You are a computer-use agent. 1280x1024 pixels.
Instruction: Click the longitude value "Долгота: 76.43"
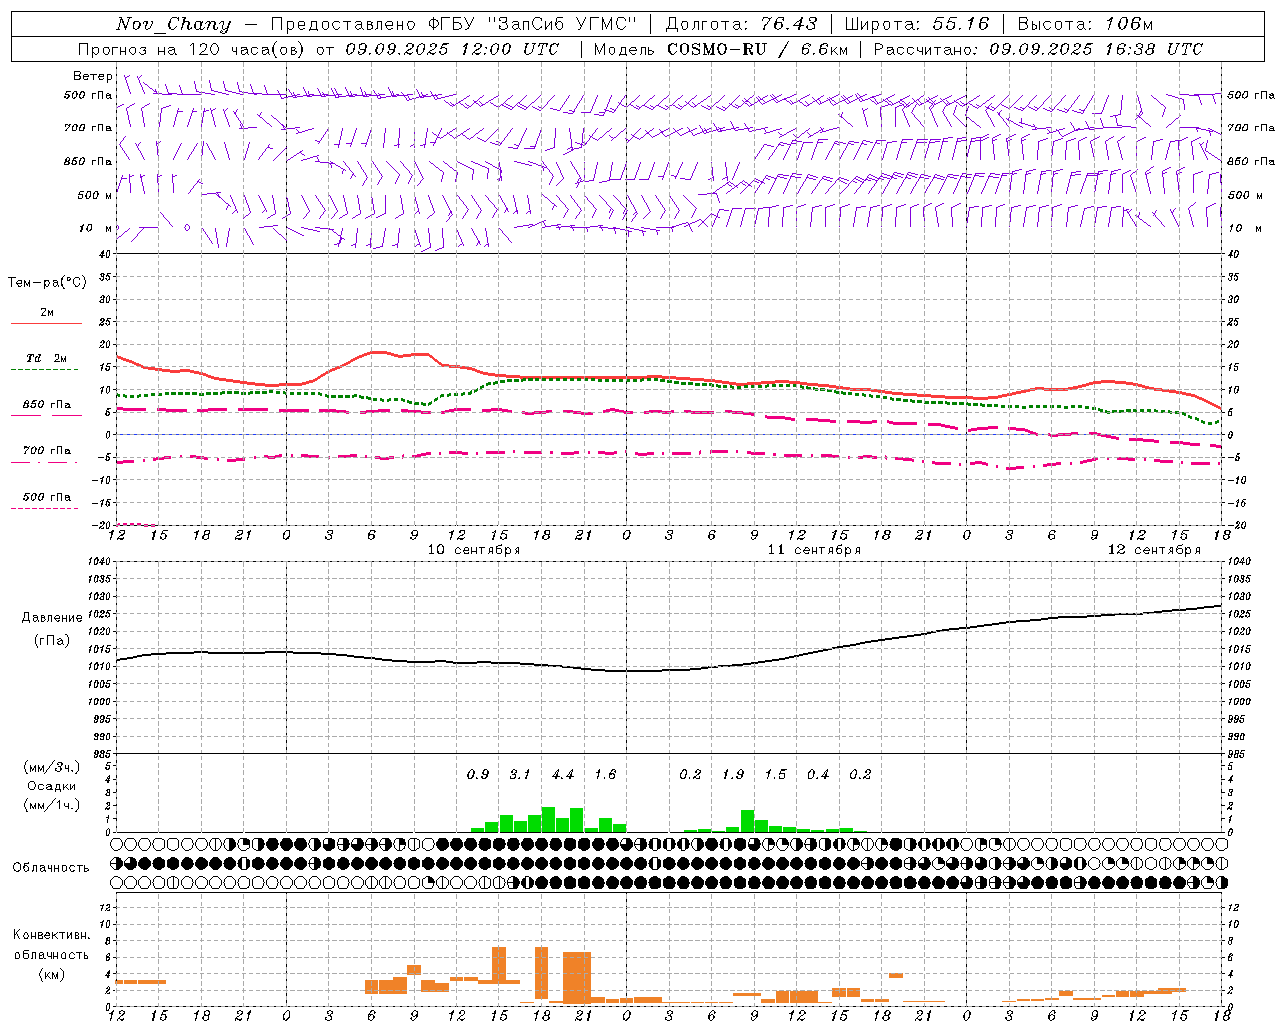(x=741, y=24)
